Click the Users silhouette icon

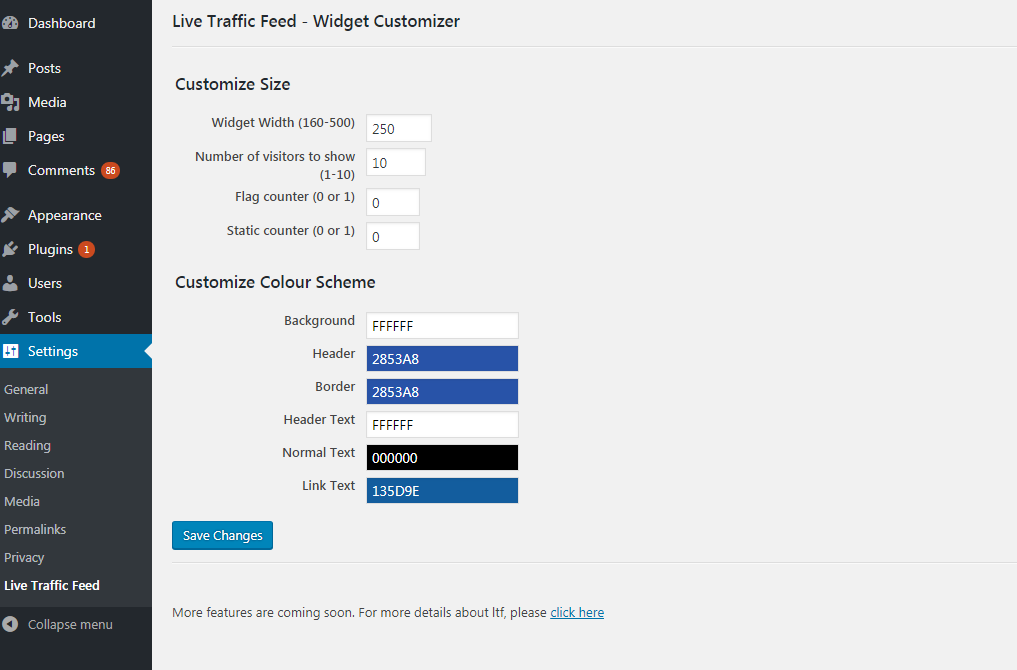[x=10, y=283]
